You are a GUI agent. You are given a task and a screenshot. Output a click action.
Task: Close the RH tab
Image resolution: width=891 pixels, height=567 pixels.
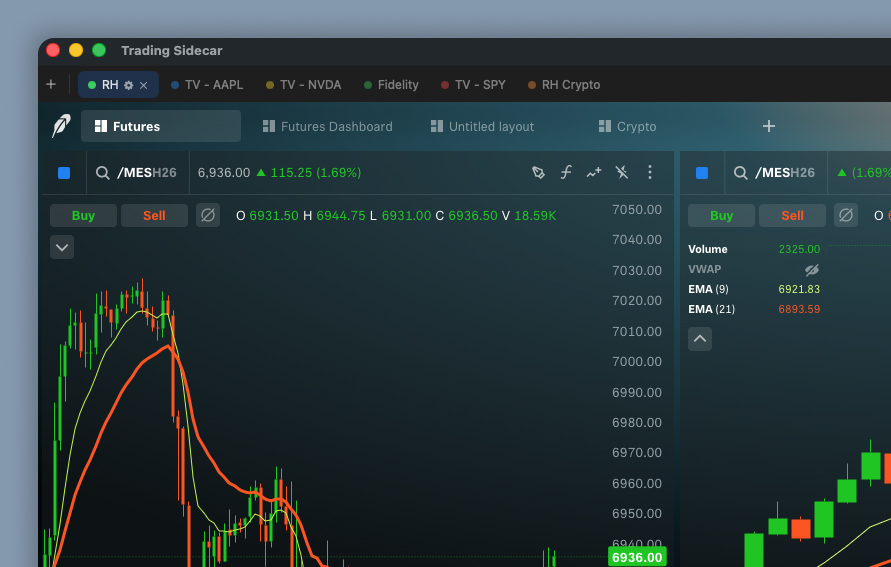(144, 85)
